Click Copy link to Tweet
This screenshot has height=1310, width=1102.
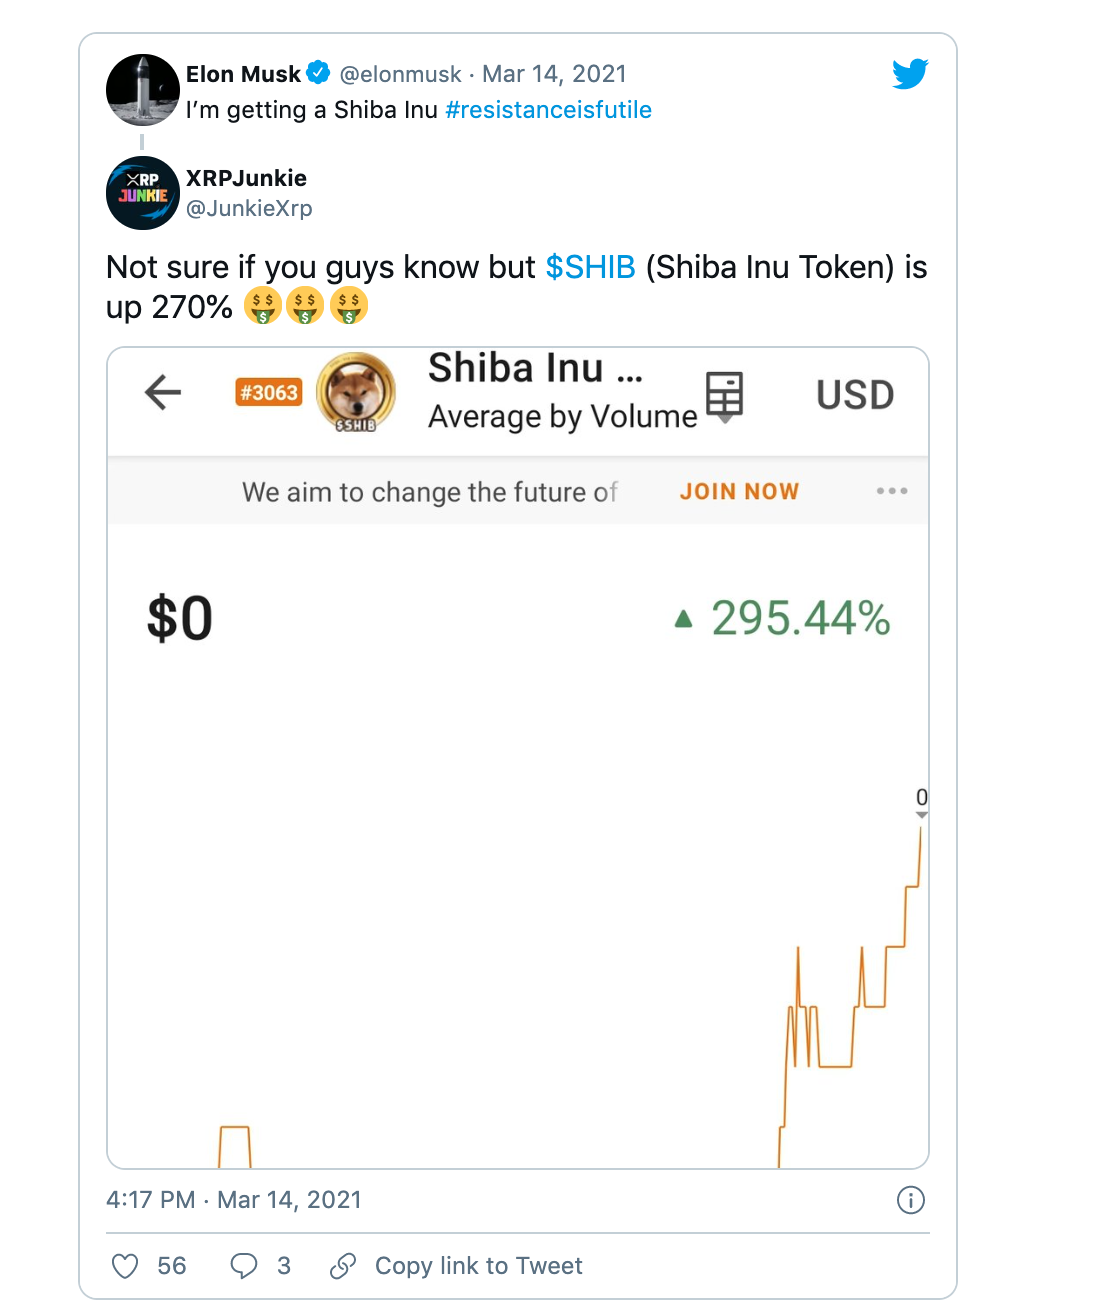[x=478, y=1266]
